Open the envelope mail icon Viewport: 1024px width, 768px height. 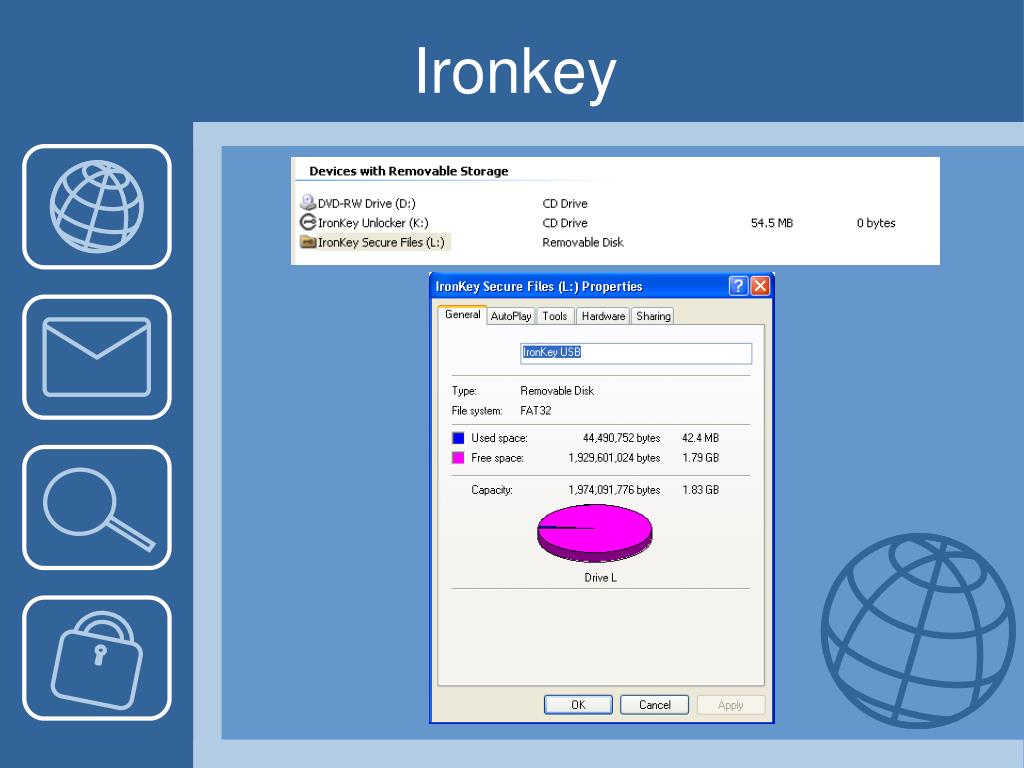(x=97, y=357)
